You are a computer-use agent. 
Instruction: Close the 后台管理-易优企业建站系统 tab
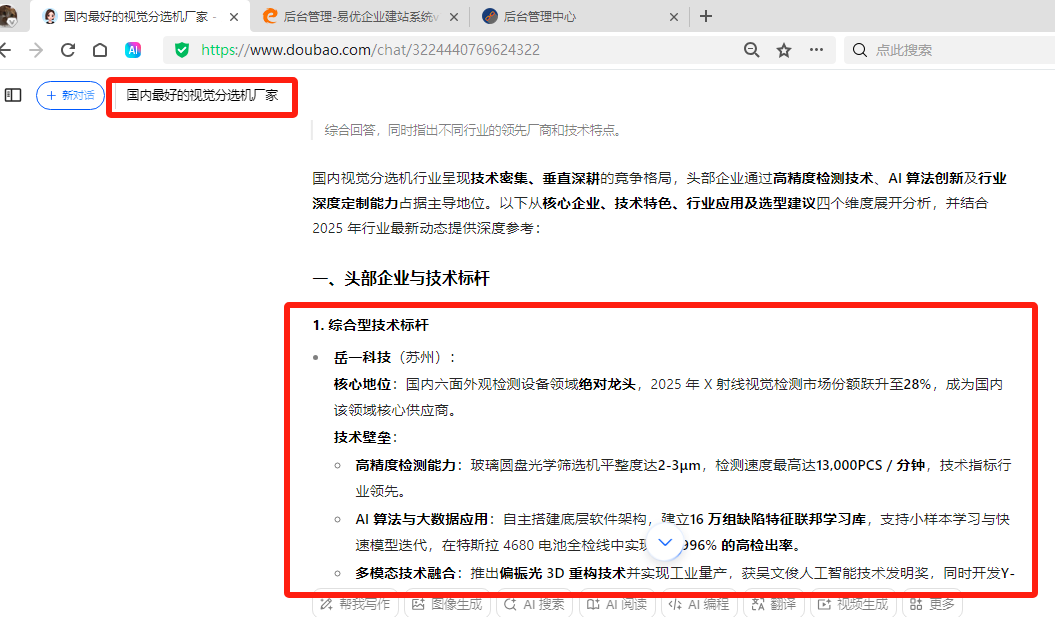point(454,17)
